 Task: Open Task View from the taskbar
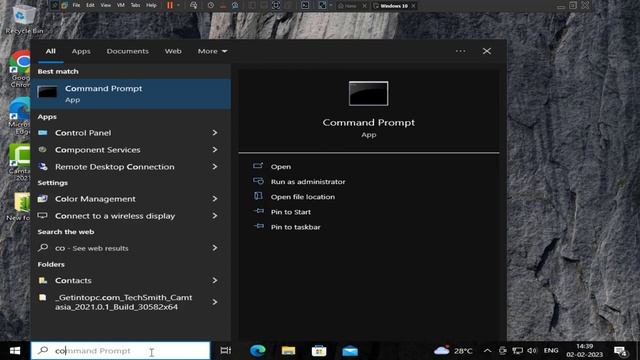(226, 351)
